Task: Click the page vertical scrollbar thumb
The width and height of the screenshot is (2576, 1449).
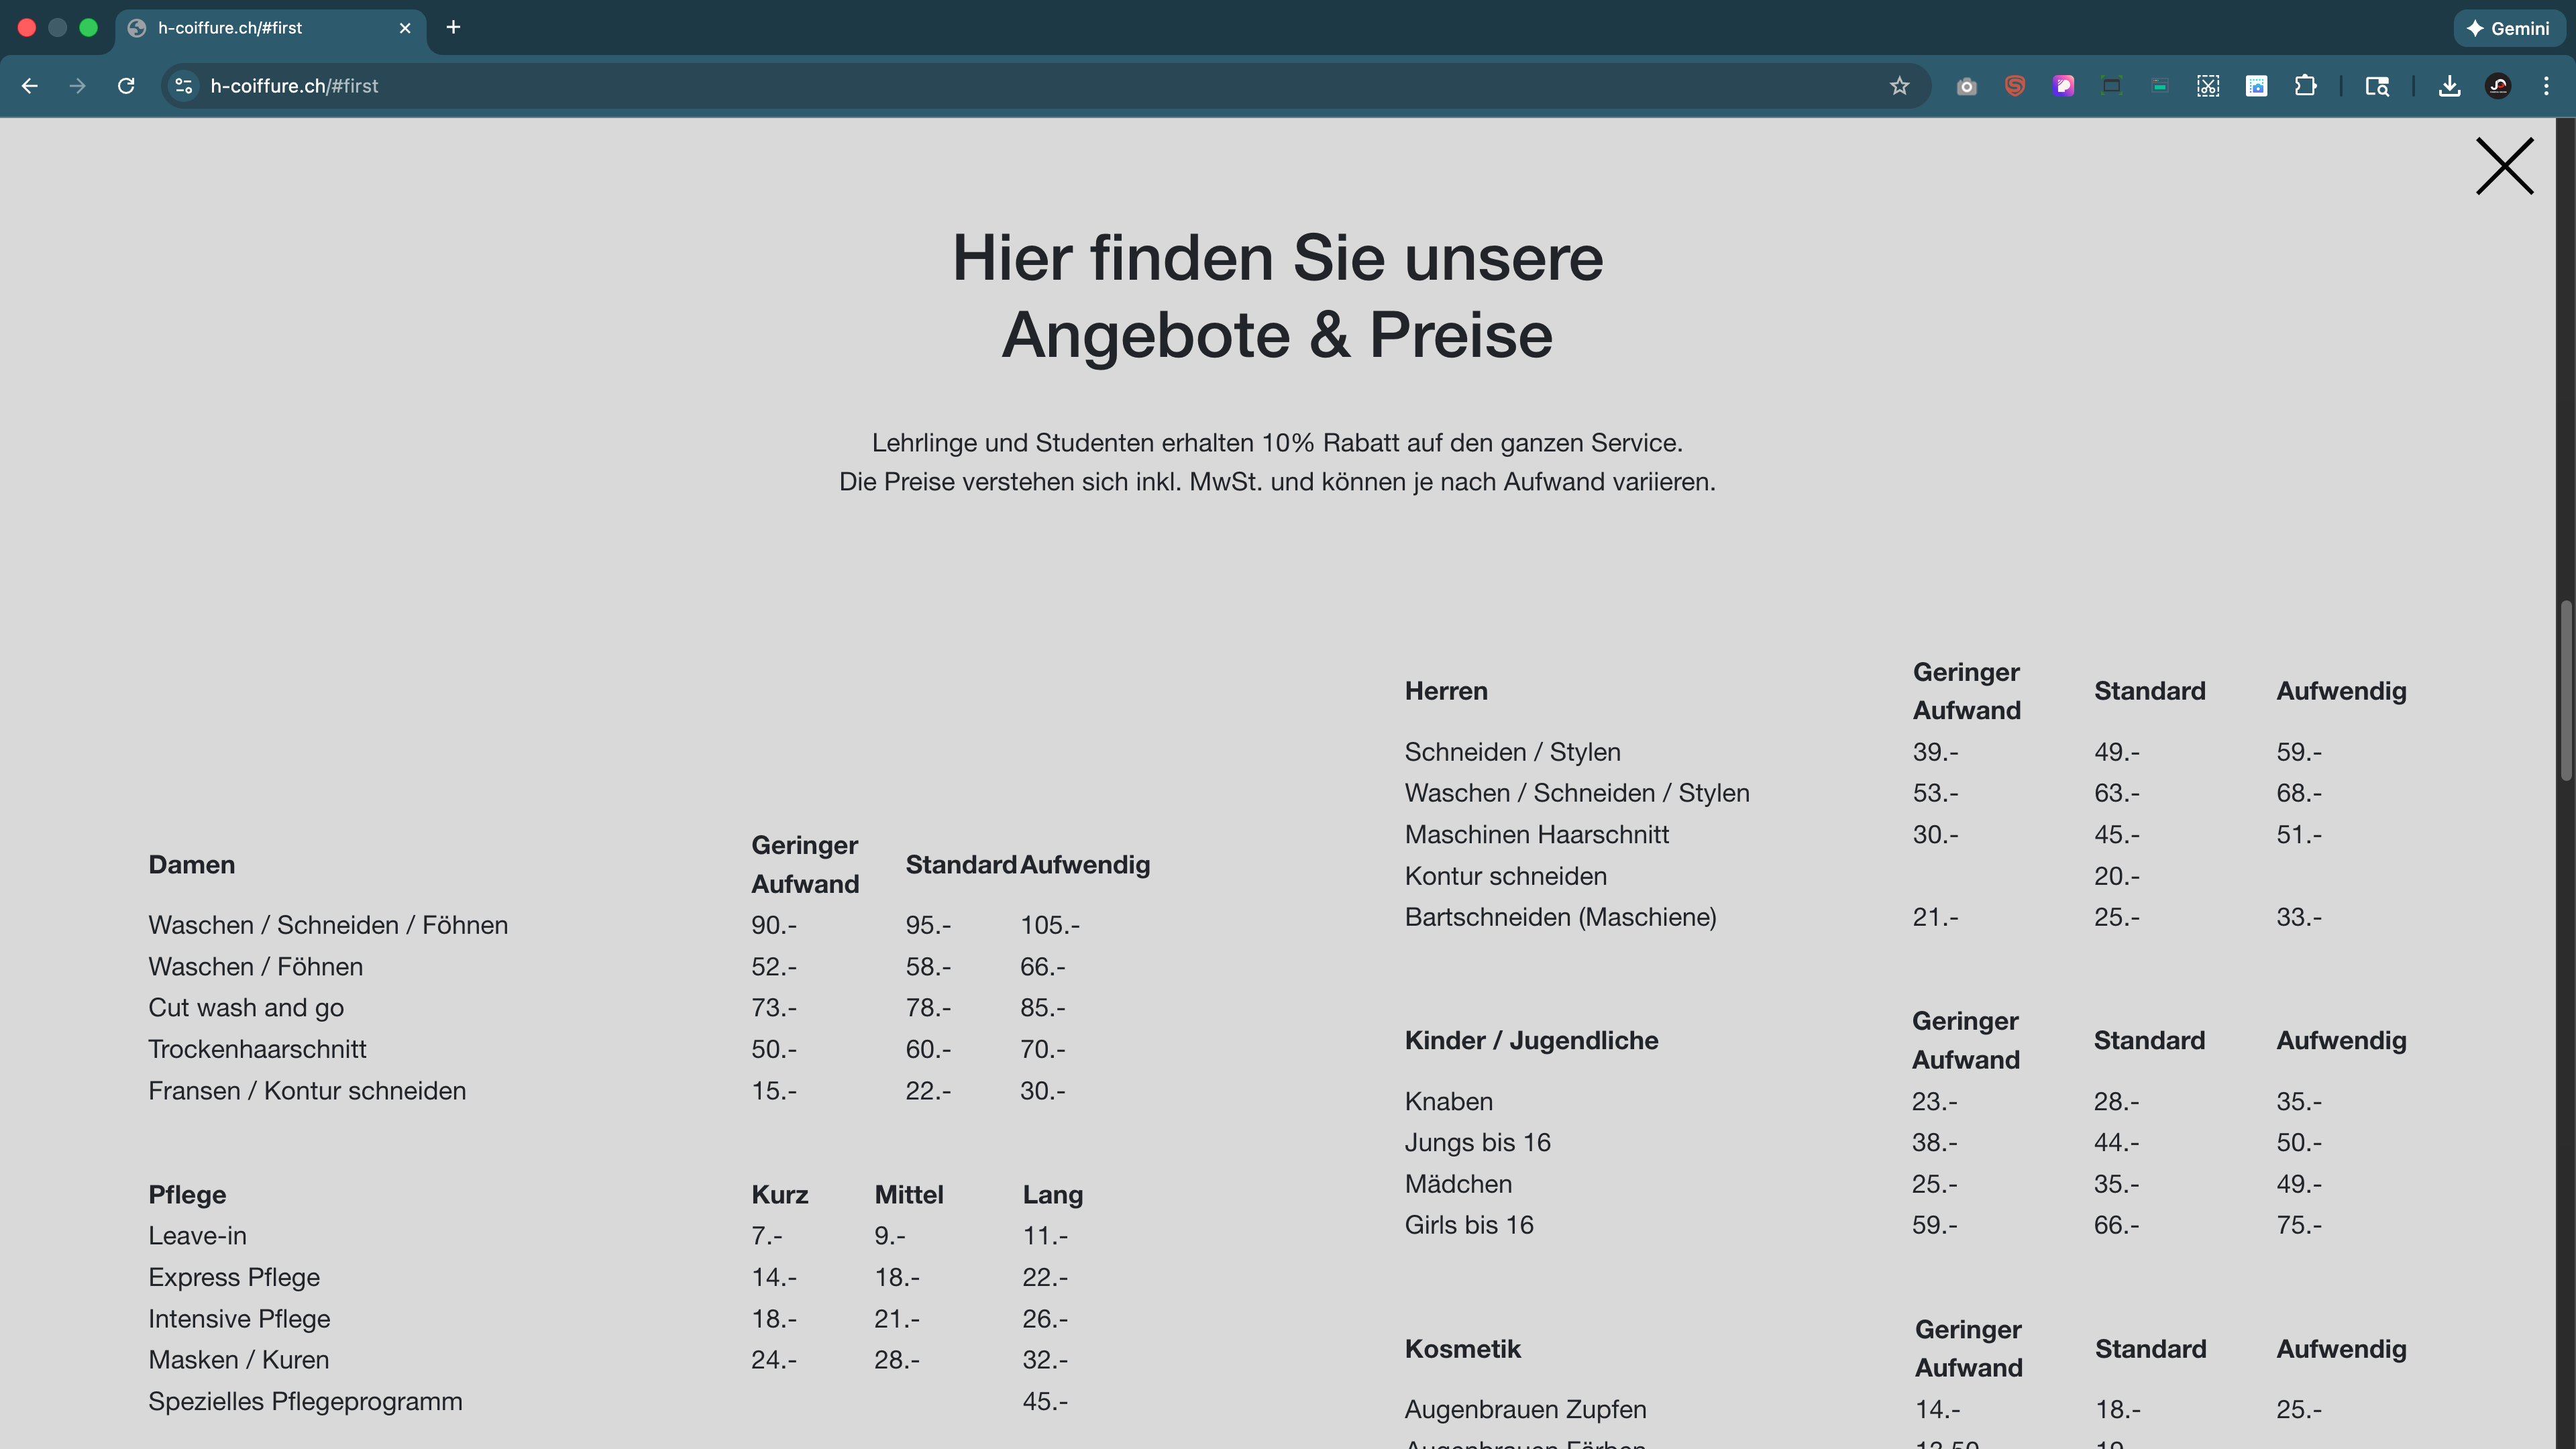Action: pos(2565,690)
